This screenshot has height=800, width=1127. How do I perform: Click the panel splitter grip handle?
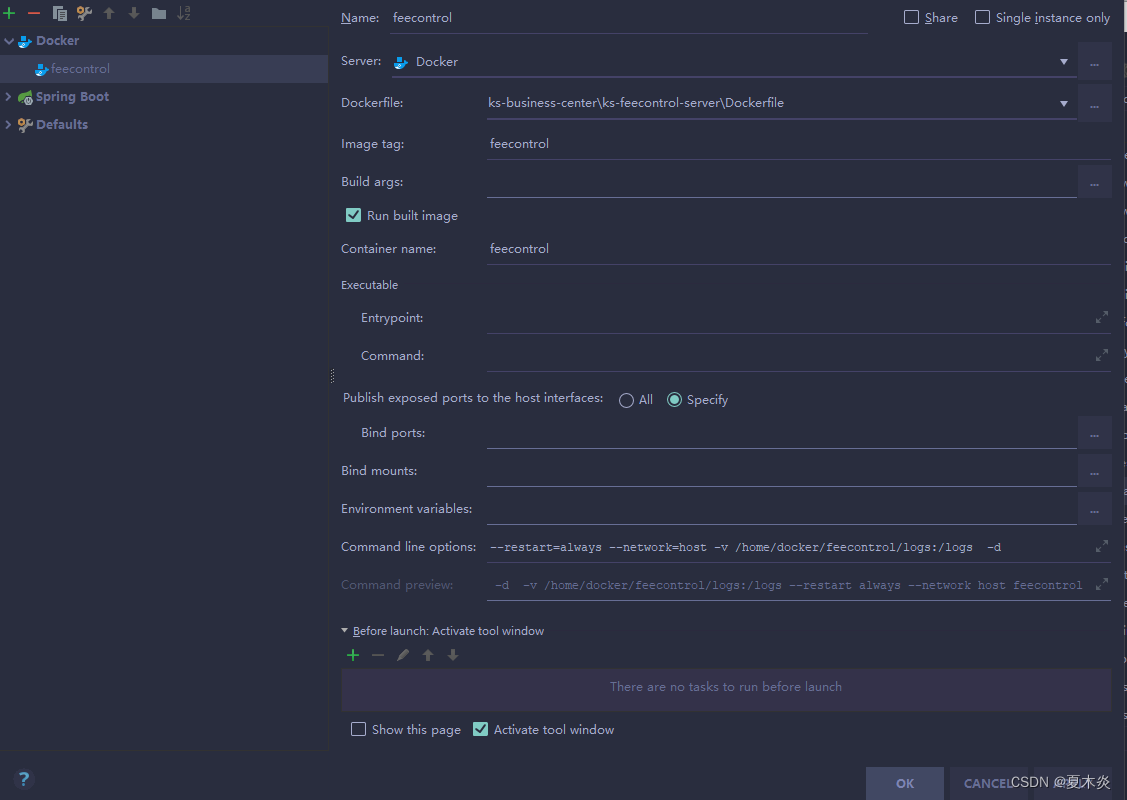[332, 376]
